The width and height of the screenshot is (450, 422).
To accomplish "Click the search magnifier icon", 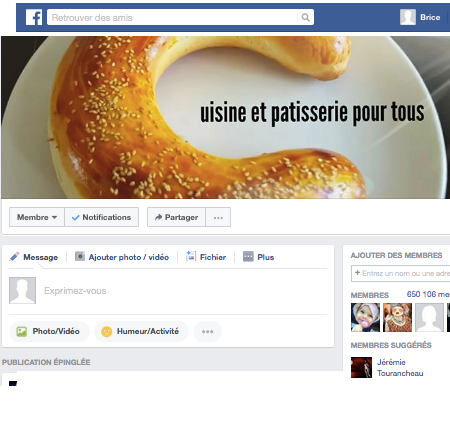I will click(305, 17).
